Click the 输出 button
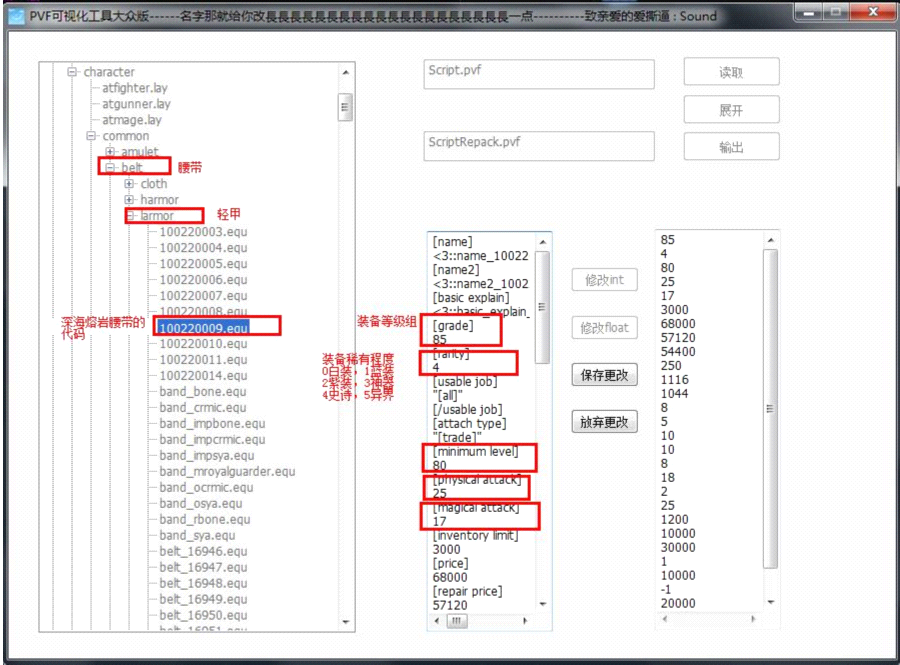 click(x=731, y=147)
